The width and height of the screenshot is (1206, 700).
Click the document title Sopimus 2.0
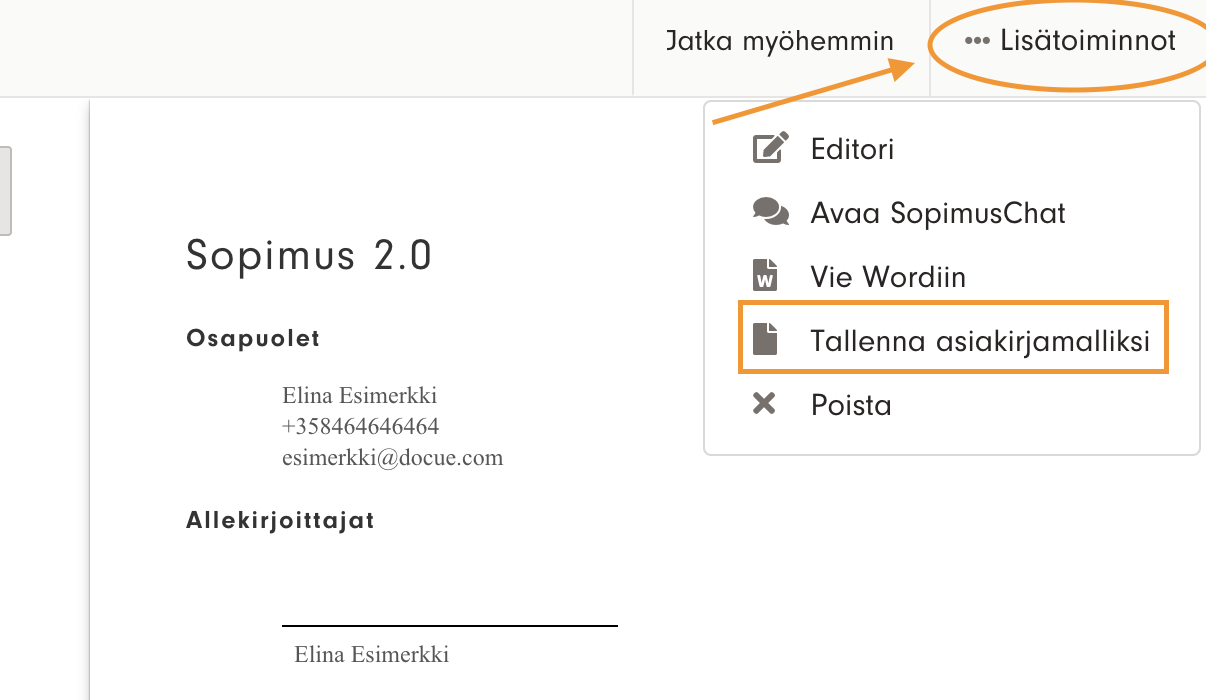coord(309,257)
